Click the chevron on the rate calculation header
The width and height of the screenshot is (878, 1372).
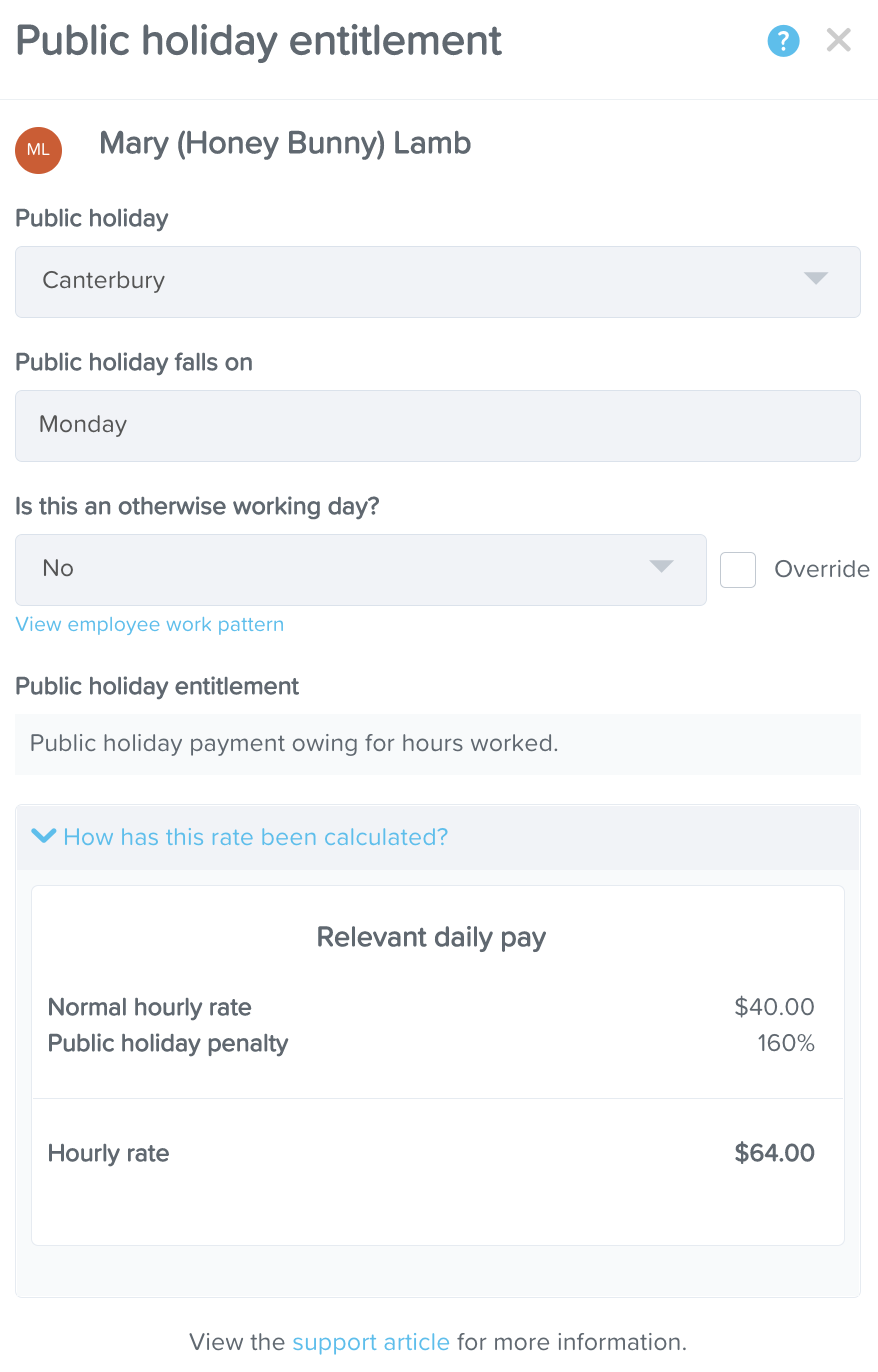coord(44,836)
